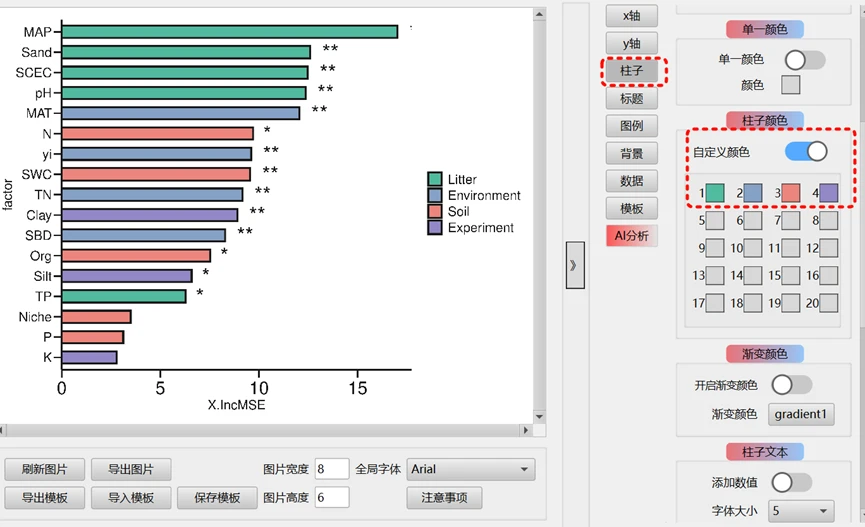This screenshot has width=865, height=527.
Task: Toggle the 单一颜色 switch on
Action: click(805, 60)
